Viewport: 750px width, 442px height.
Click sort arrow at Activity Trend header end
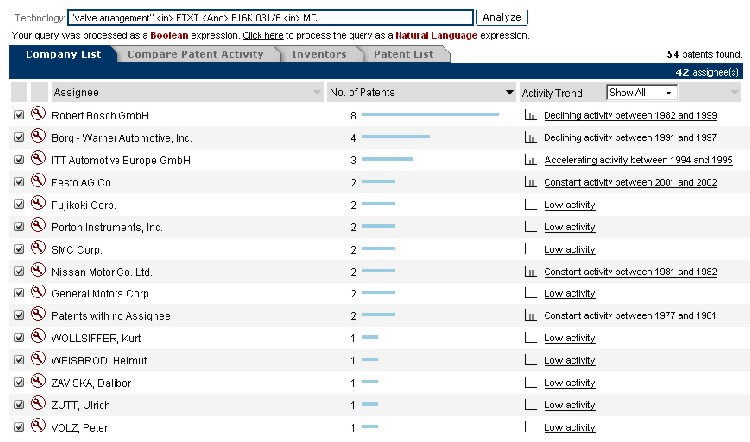point(735,92)
